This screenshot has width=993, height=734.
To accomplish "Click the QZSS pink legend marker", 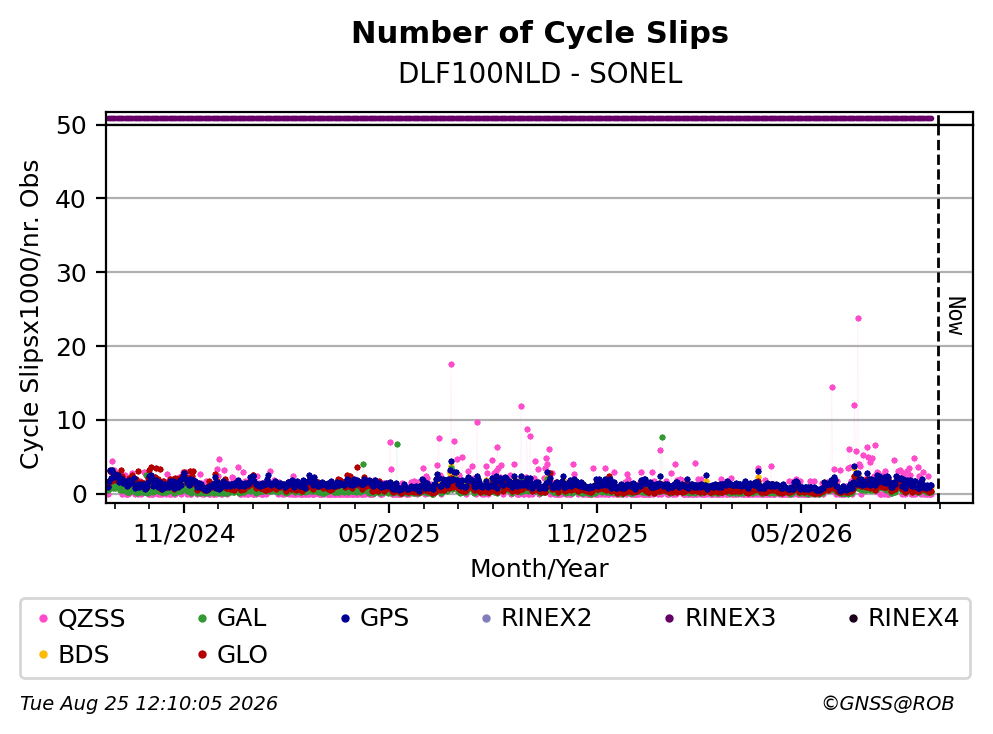I will (43, 619).
